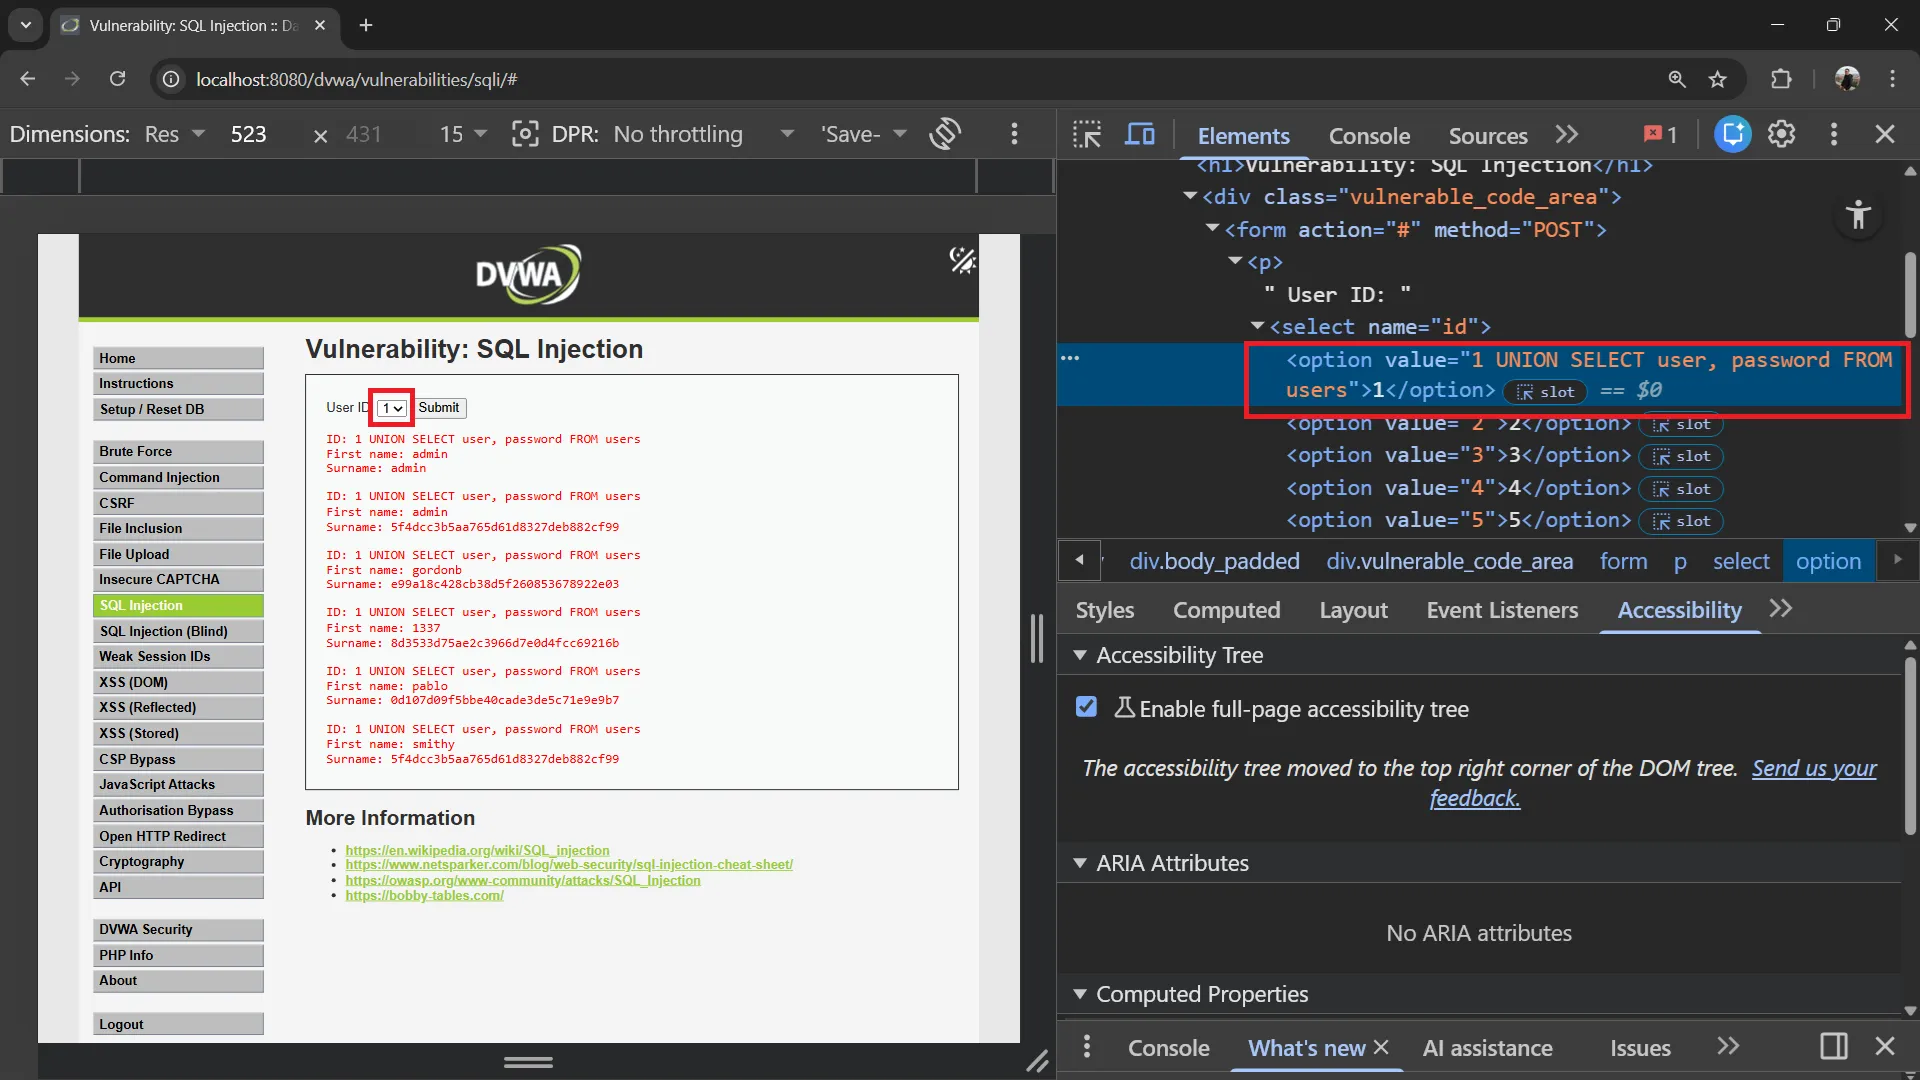This screenshot has width=1920, height=1080.
Task: Click the error counter badge showing 1
Action: pos(1658,133)
